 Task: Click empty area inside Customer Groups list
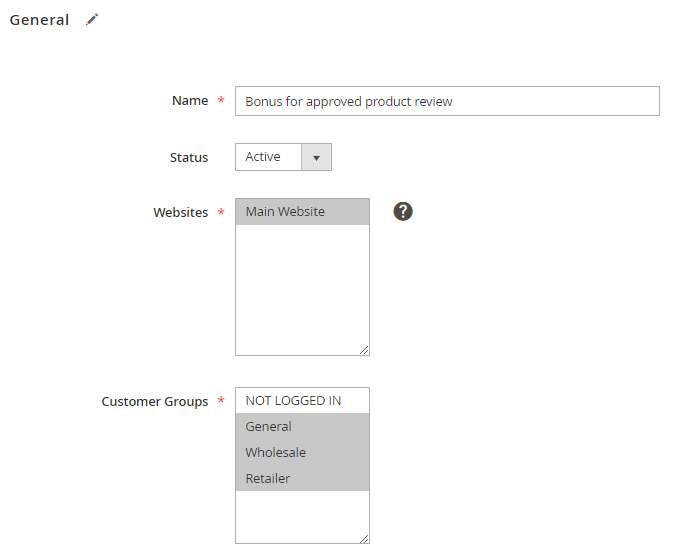302,515
